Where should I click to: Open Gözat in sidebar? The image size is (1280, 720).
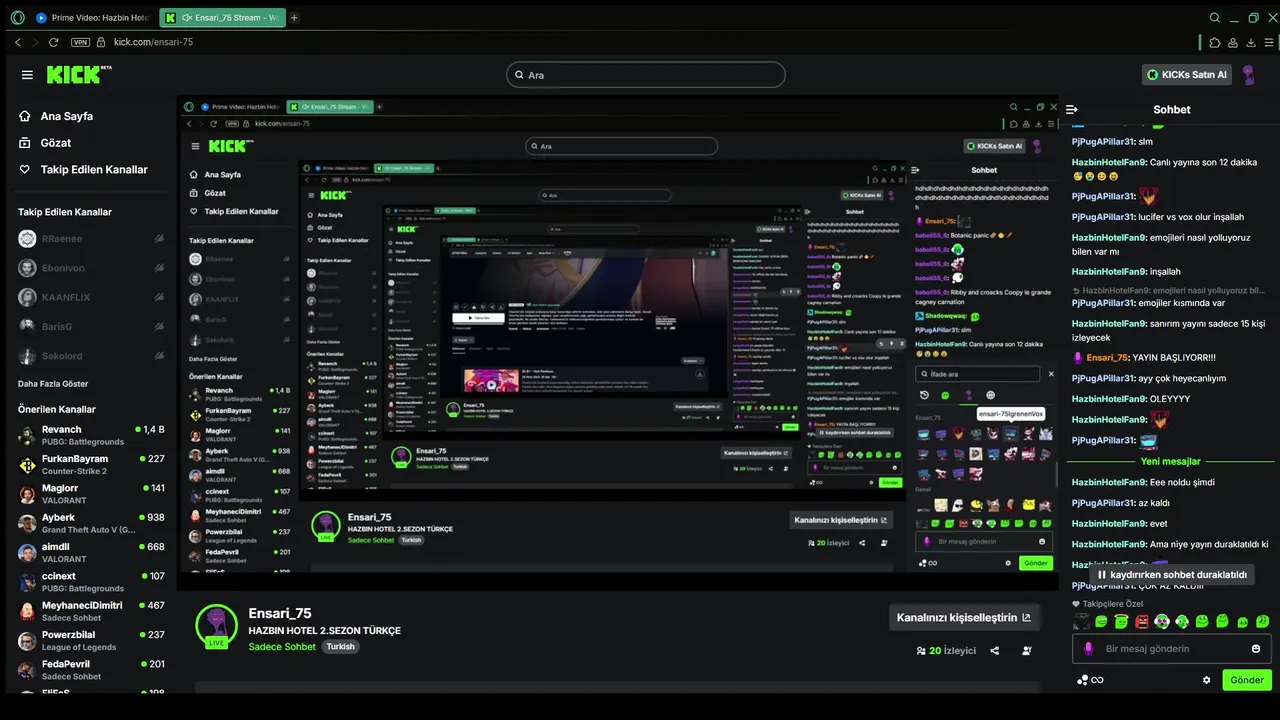[x=45, y=143]
